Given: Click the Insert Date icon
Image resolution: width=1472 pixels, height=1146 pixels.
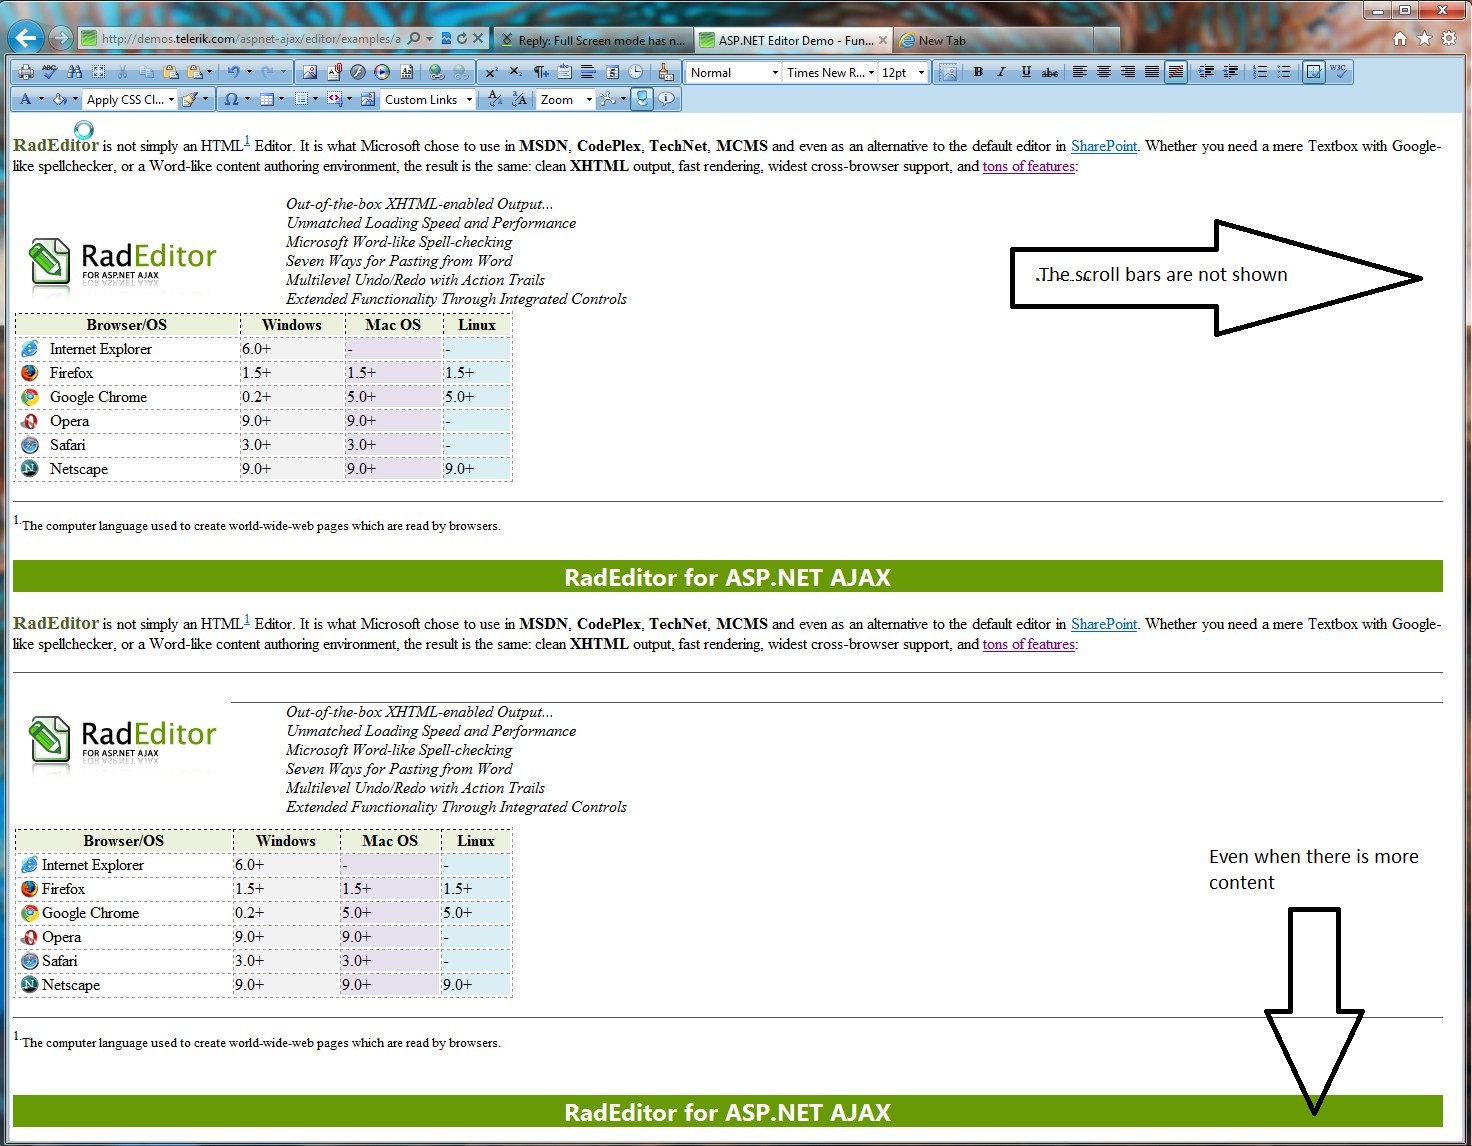Looking at the screenshot, I should 612,72.
